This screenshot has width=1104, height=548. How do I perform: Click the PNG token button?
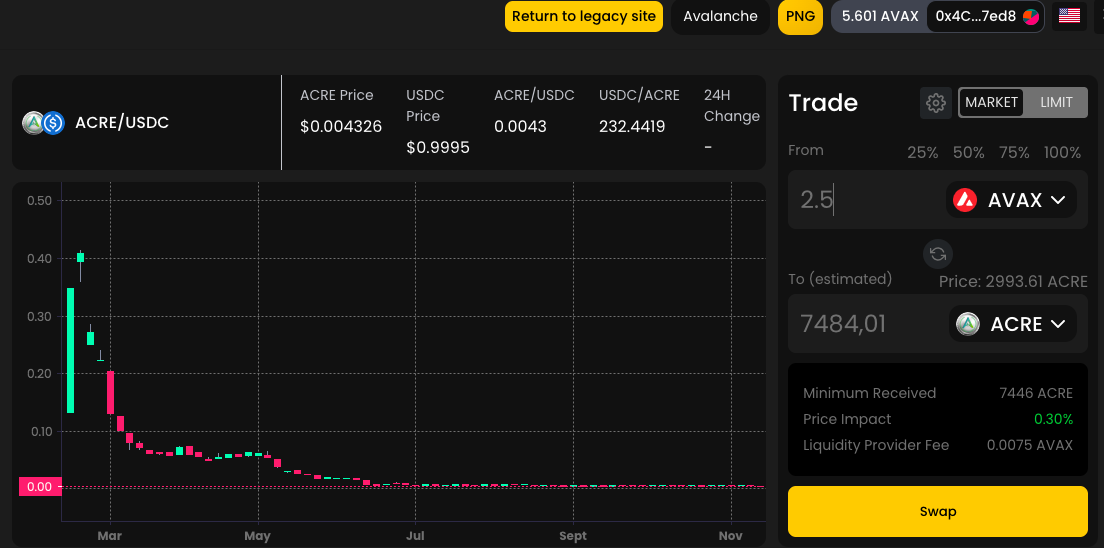pyautogui.click(x=800, y=16)
